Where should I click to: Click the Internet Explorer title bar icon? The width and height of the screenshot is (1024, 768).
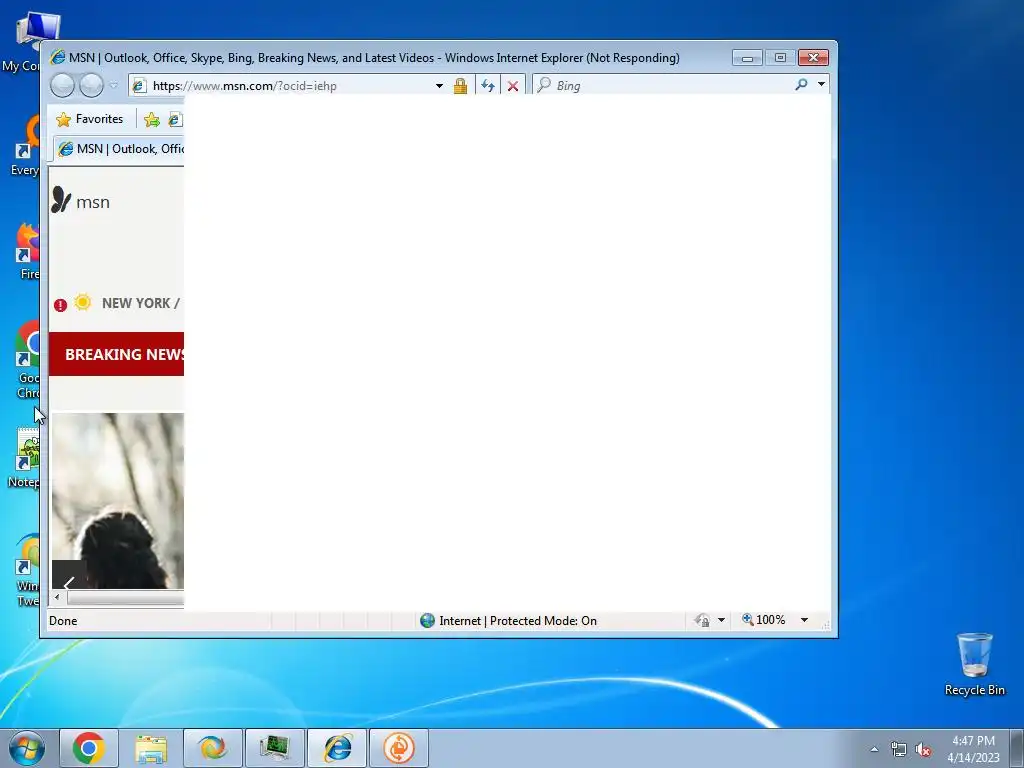click(57, 57)
